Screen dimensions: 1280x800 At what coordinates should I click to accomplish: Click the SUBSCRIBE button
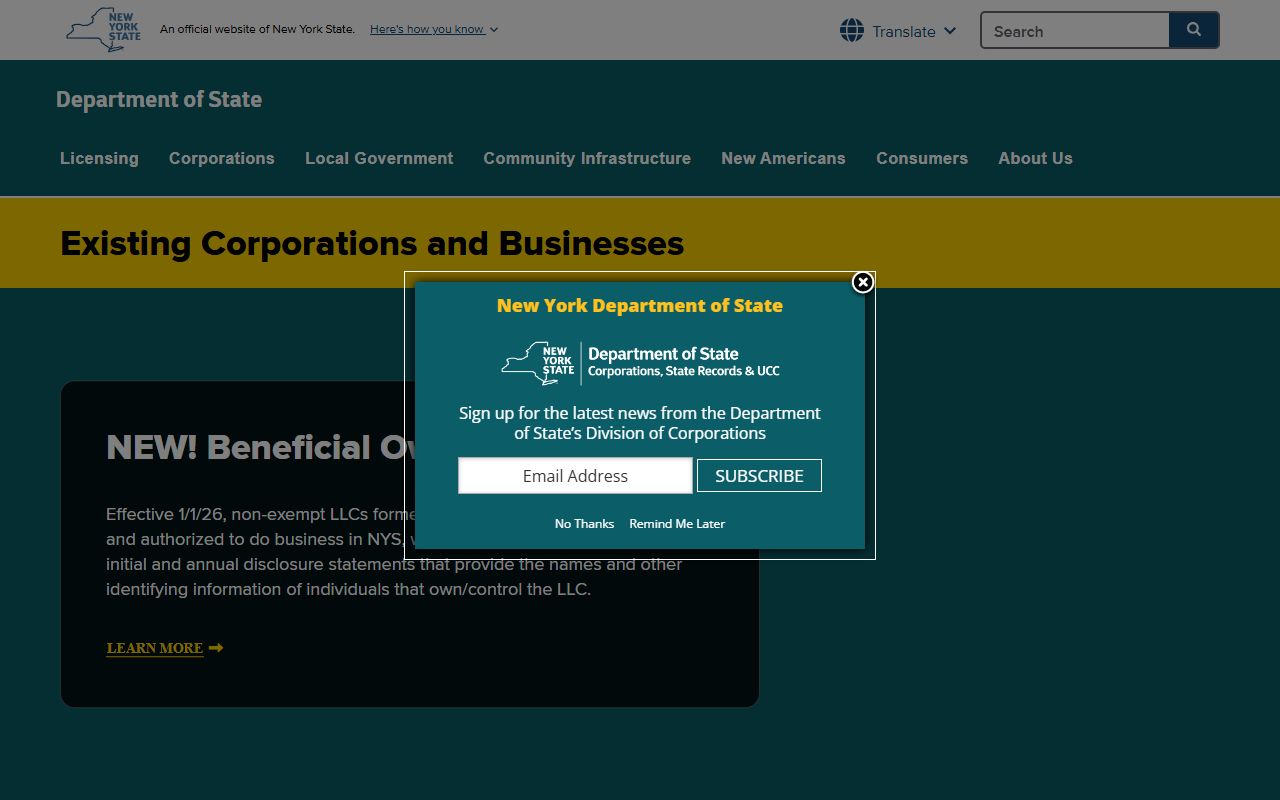(x=759, y=476)
